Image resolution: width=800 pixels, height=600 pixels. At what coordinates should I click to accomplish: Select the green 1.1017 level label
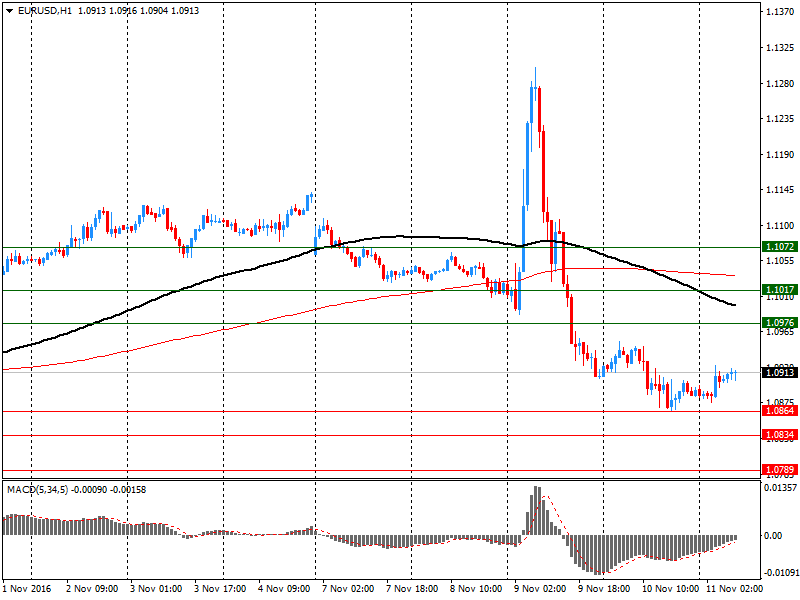(780, 290)
